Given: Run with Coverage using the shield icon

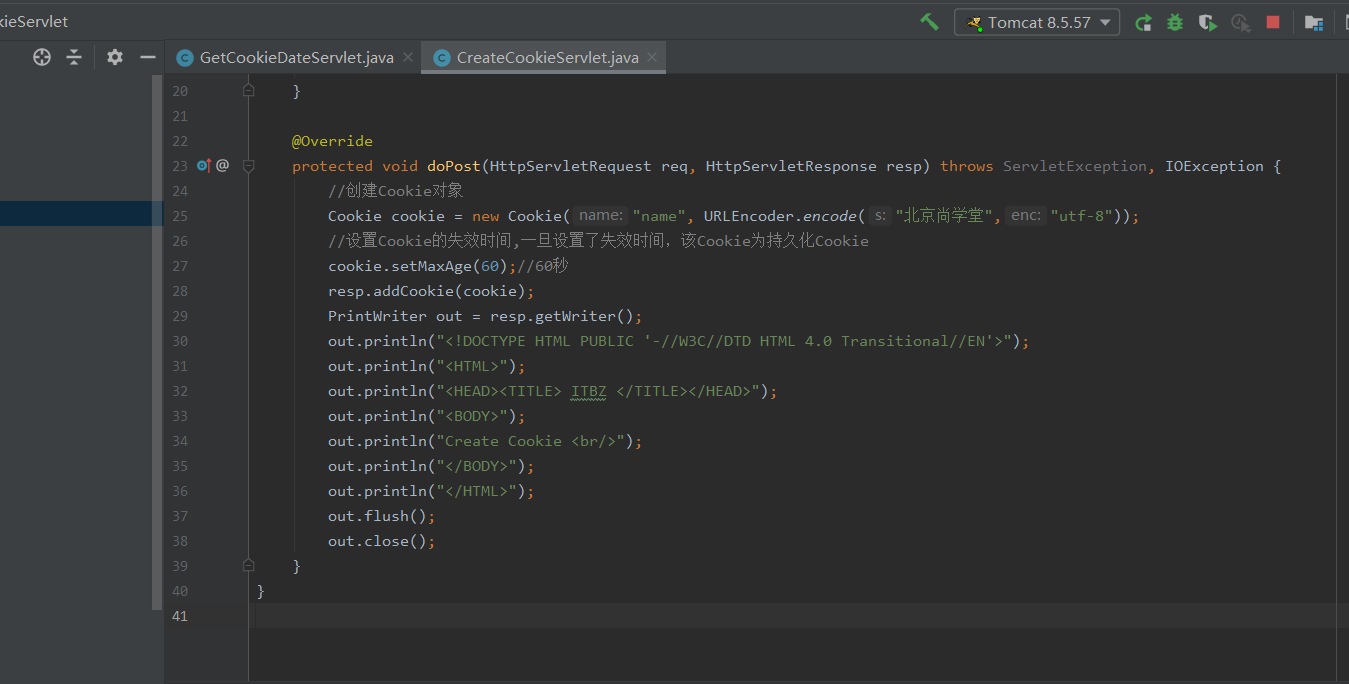Looking at the screenshot, I should (1208, 22).
